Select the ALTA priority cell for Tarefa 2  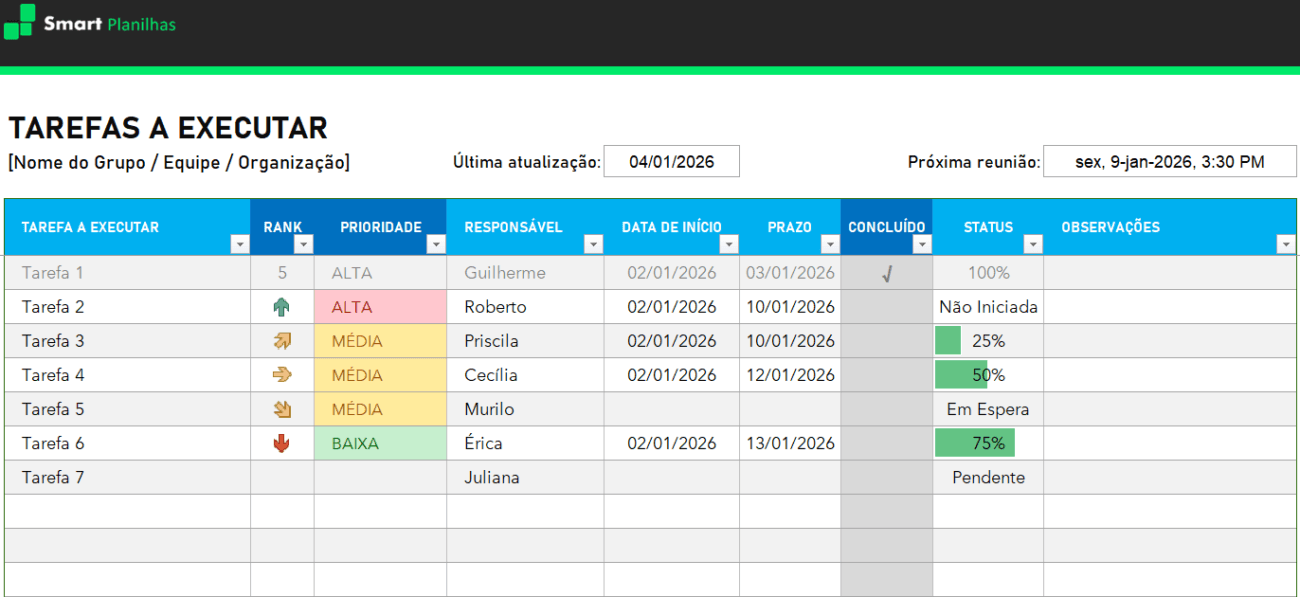380,307
